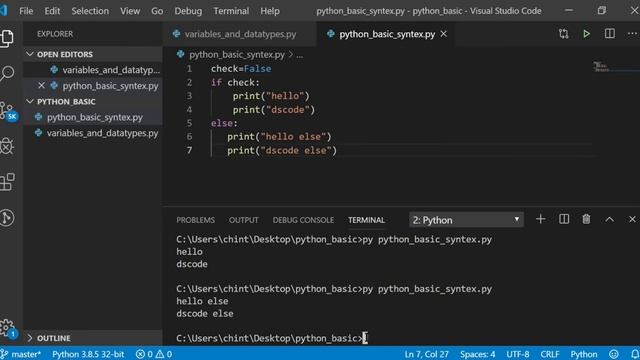Run Python file with green play button
This screenshot has width=640, height=360.
coord(587,34)
